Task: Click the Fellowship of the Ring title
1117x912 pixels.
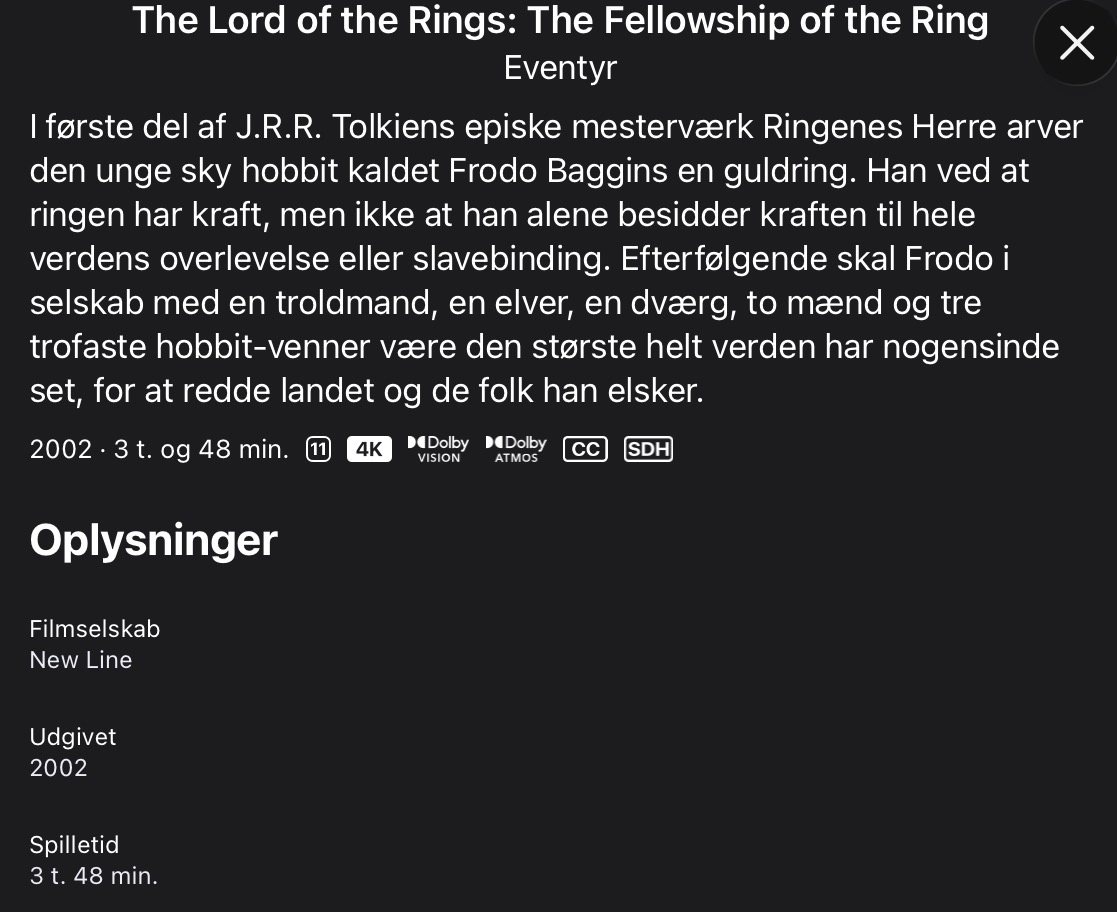Action: [560, 20]
